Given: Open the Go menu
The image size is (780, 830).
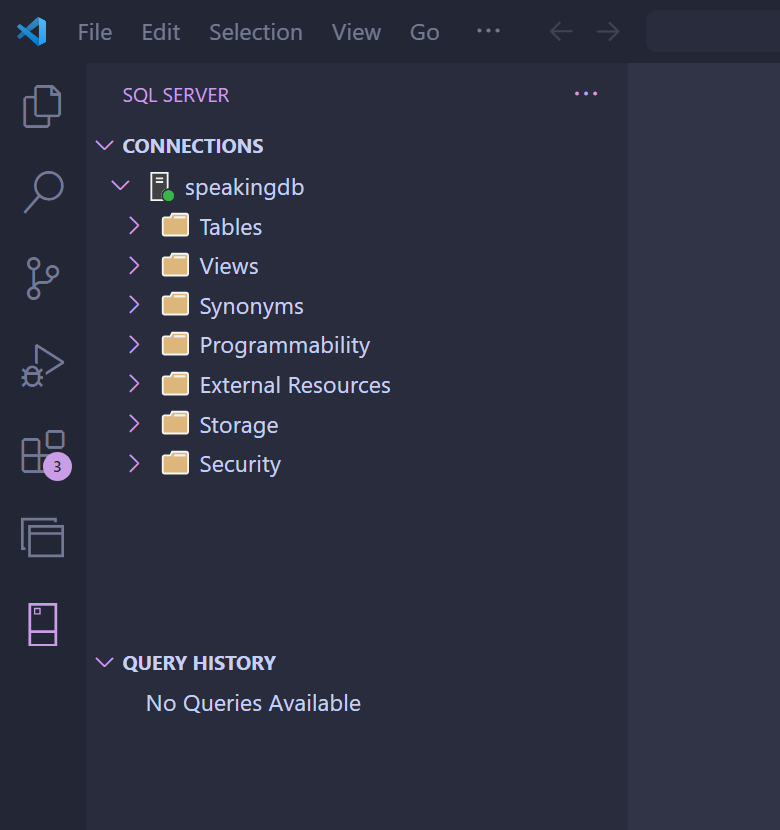Looking at the screenshot, I should point(424,31).
